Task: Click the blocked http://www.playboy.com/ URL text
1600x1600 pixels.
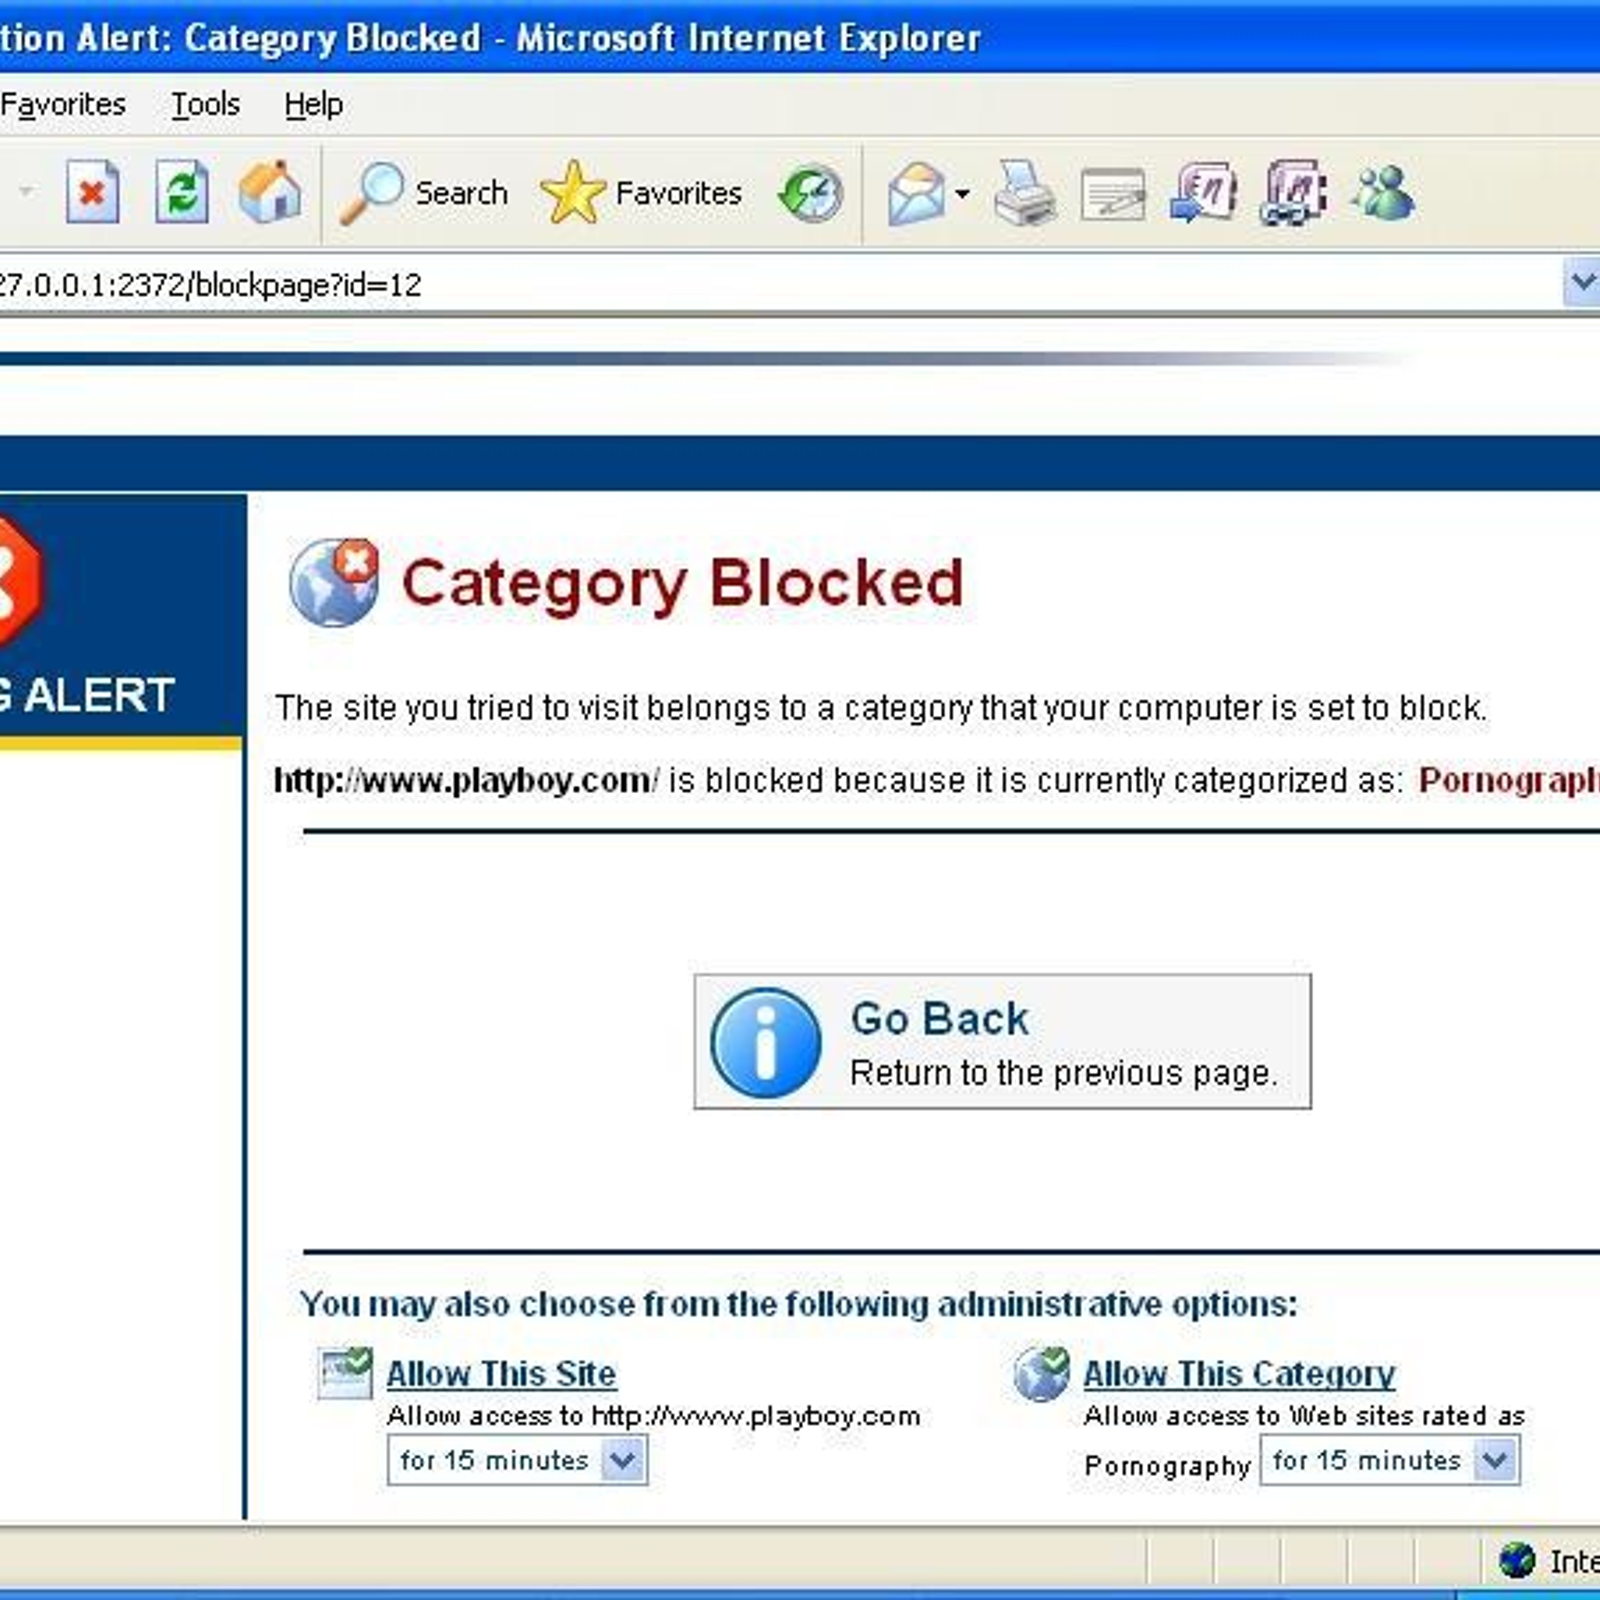Action: tap(466, 780)
